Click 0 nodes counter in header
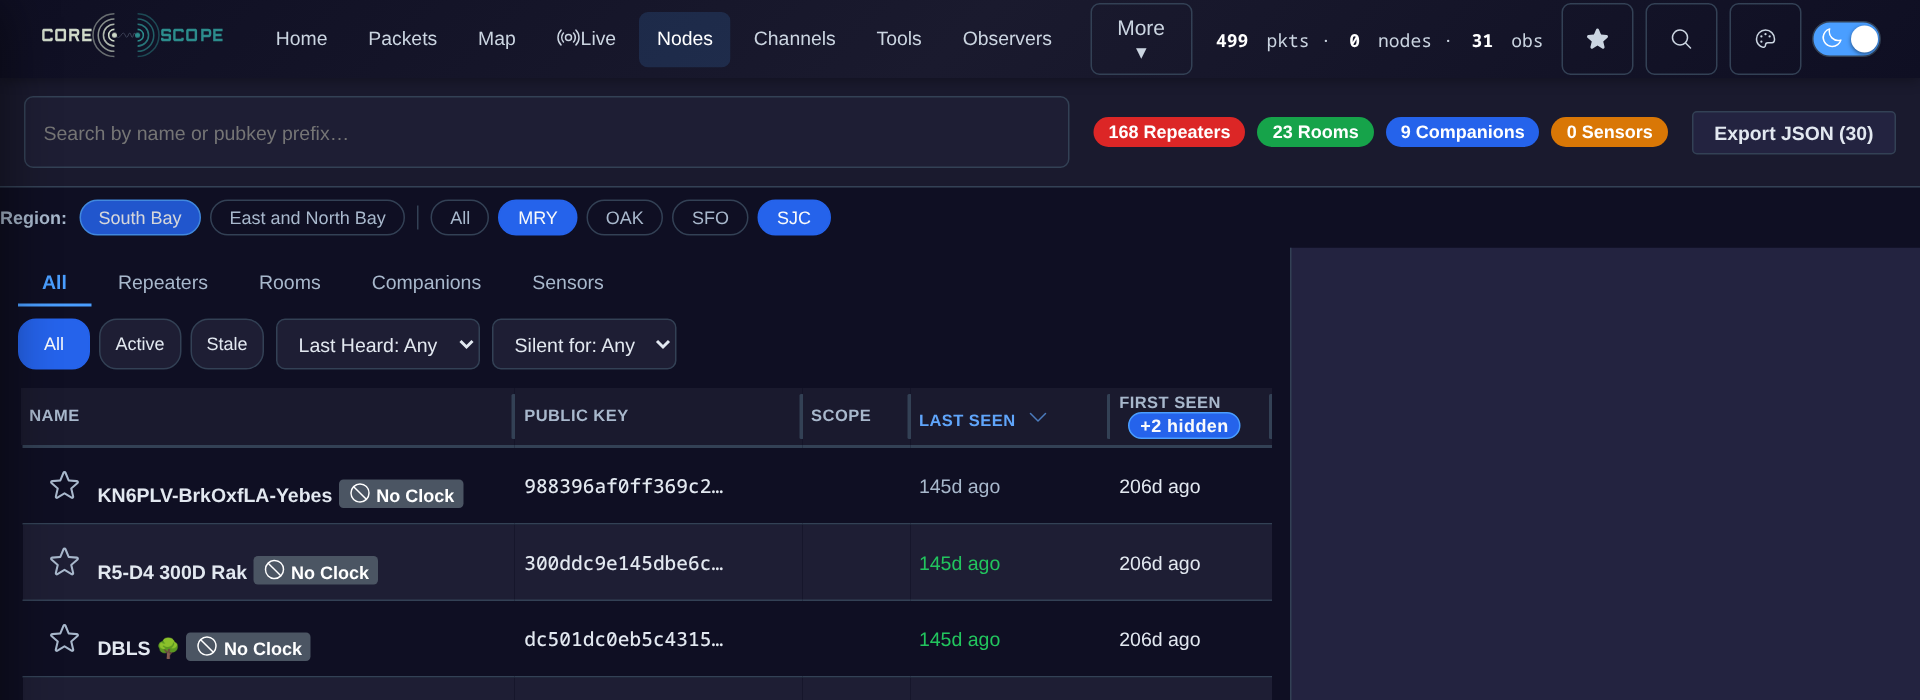The image size is (1920, 700). 1390,41
